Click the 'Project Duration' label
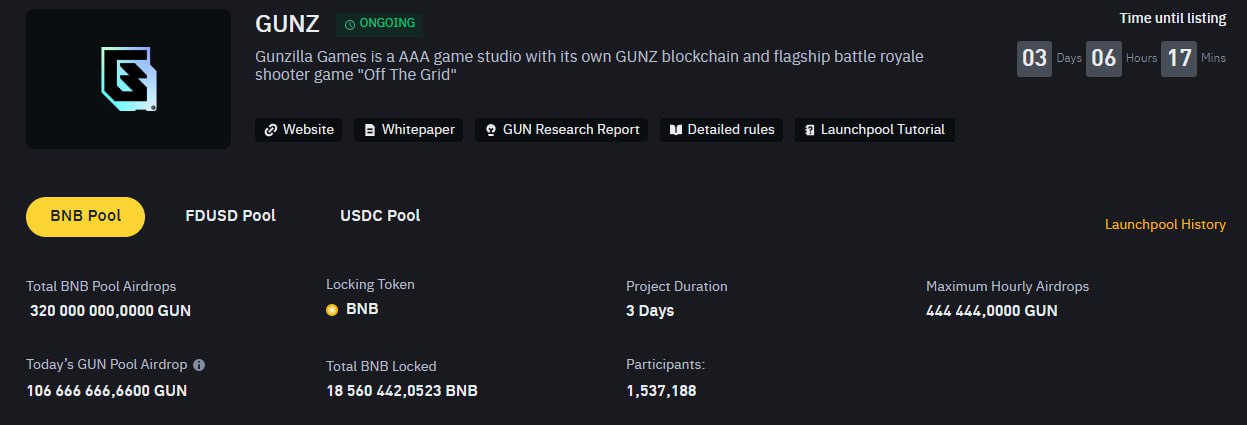Image resolution: width=1247 pixels, height=425 pixels. point(677,286)
